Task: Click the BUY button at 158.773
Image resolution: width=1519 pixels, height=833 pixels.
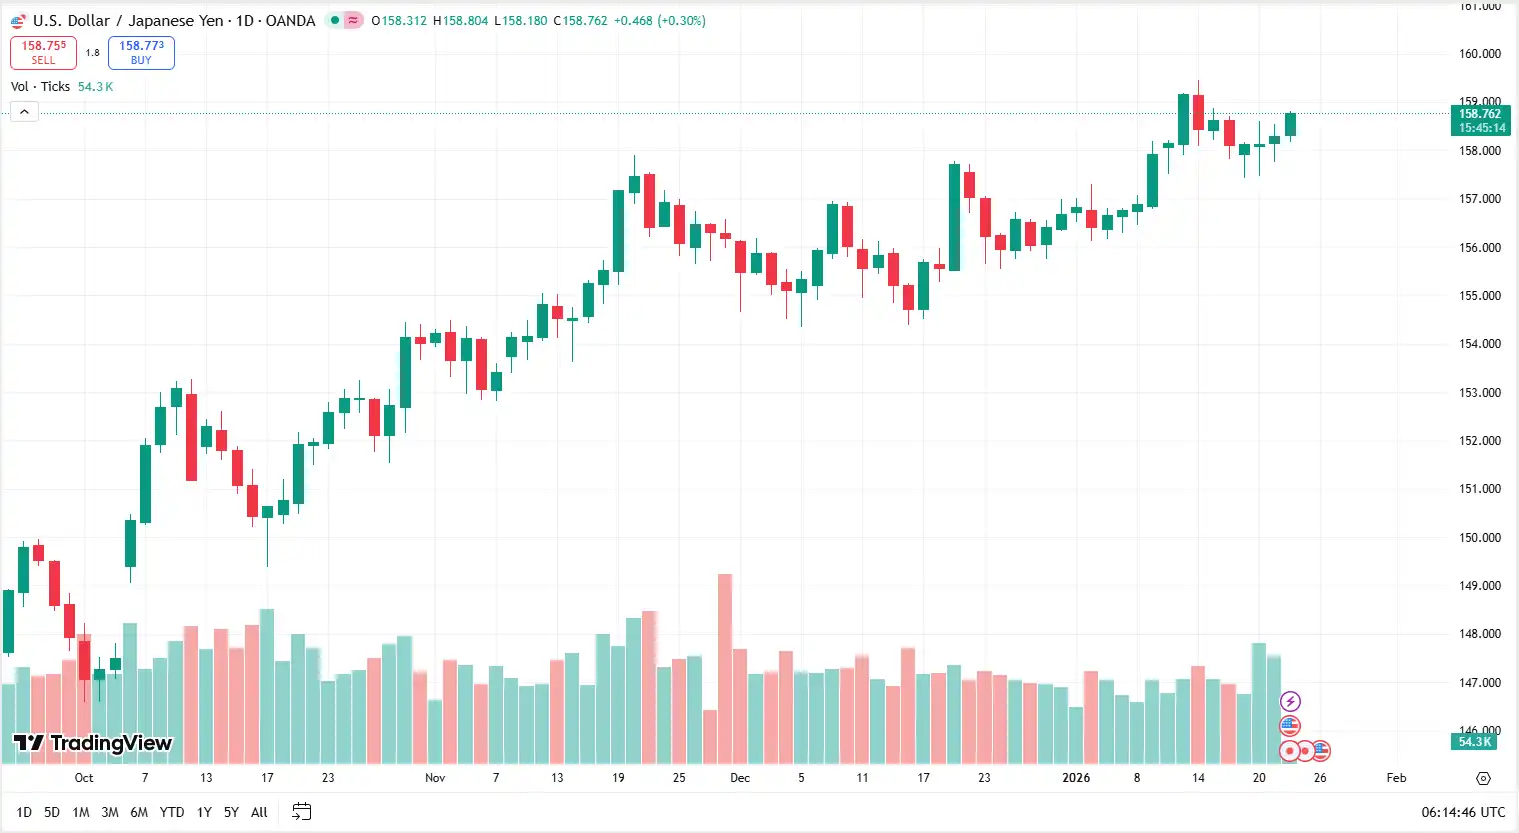Action: point(141,51)
